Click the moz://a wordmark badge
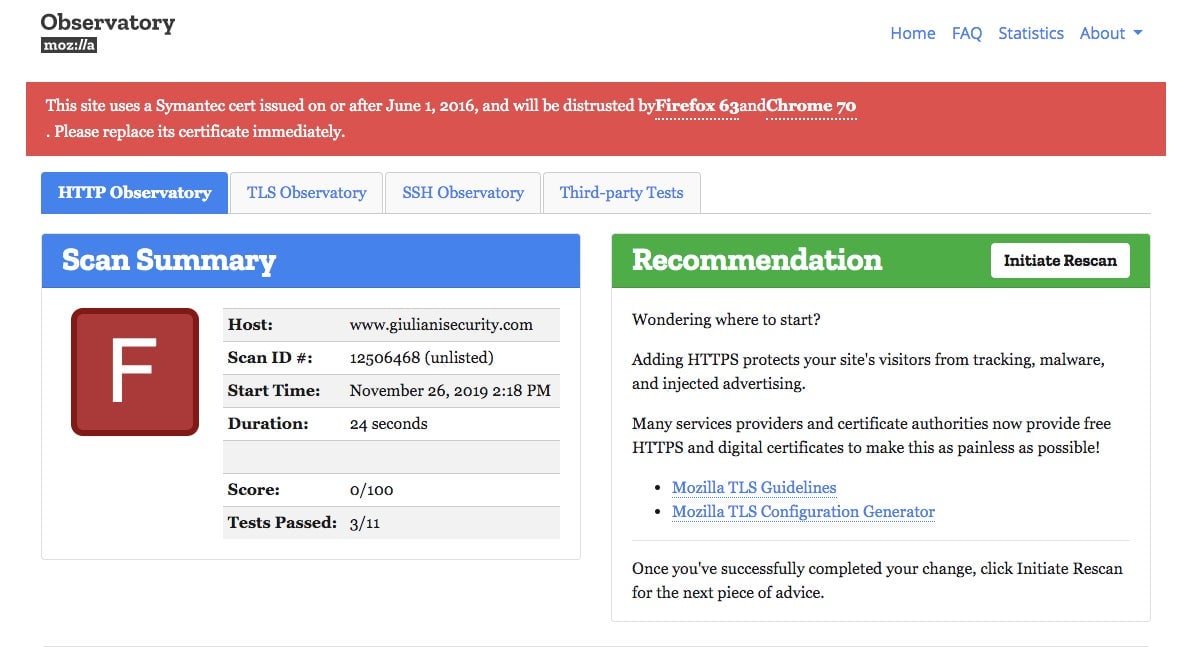The height and width of the screenshot is (647, 1193). click(x=69, y=46)
